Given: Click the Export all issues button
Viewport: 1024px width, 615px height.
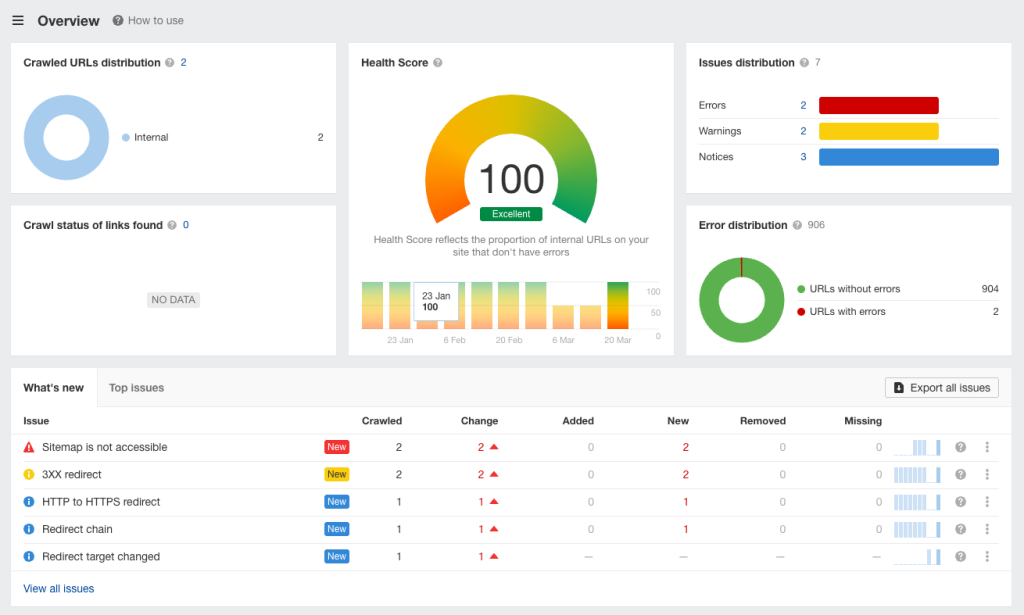Looking at the screenshot, I should point(941,387).
